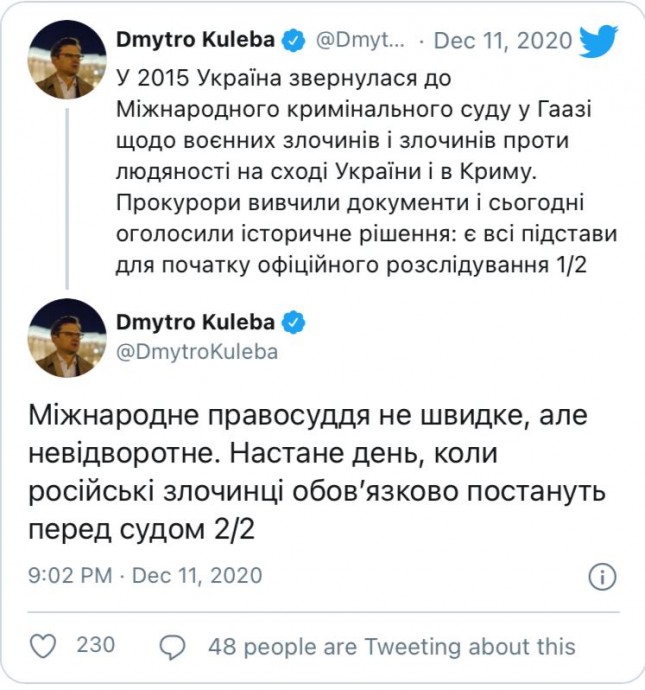Click the 230 likes count

coord(96,646)
